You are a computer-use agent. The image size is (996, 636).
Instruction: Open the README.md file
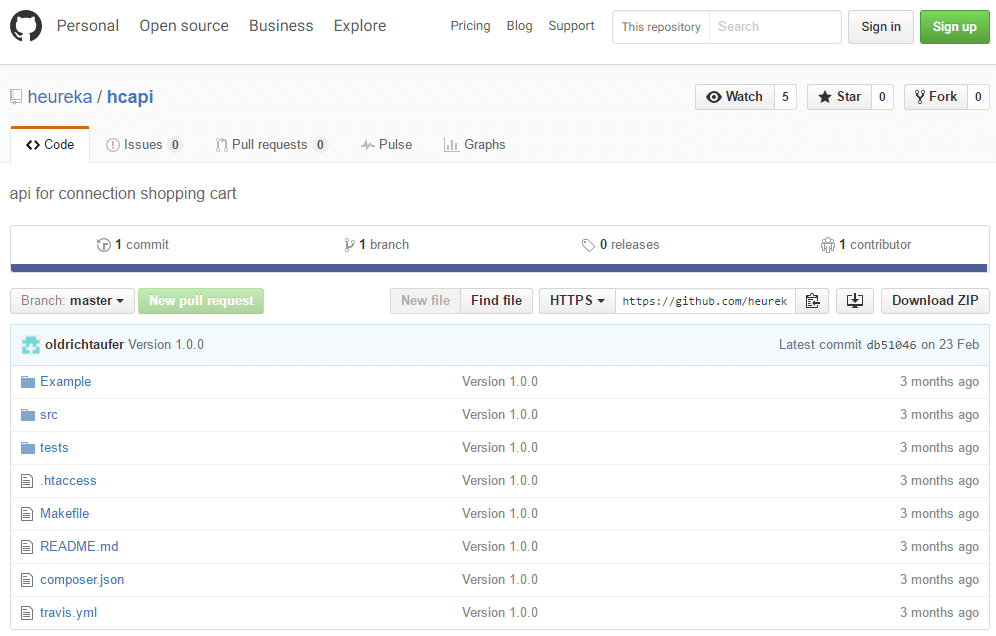click(79, 547)
